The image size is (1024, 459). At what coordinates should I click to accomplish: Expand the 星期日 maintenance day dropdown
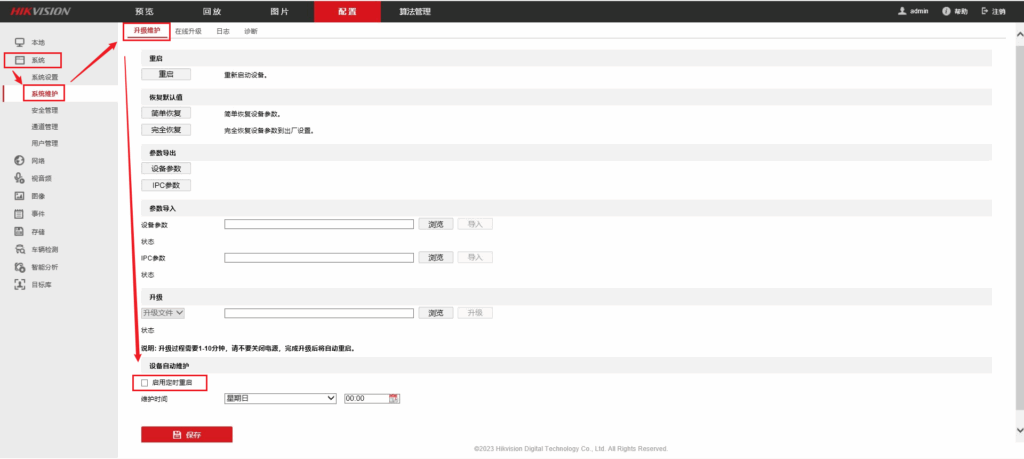click(x=280, y=398)
